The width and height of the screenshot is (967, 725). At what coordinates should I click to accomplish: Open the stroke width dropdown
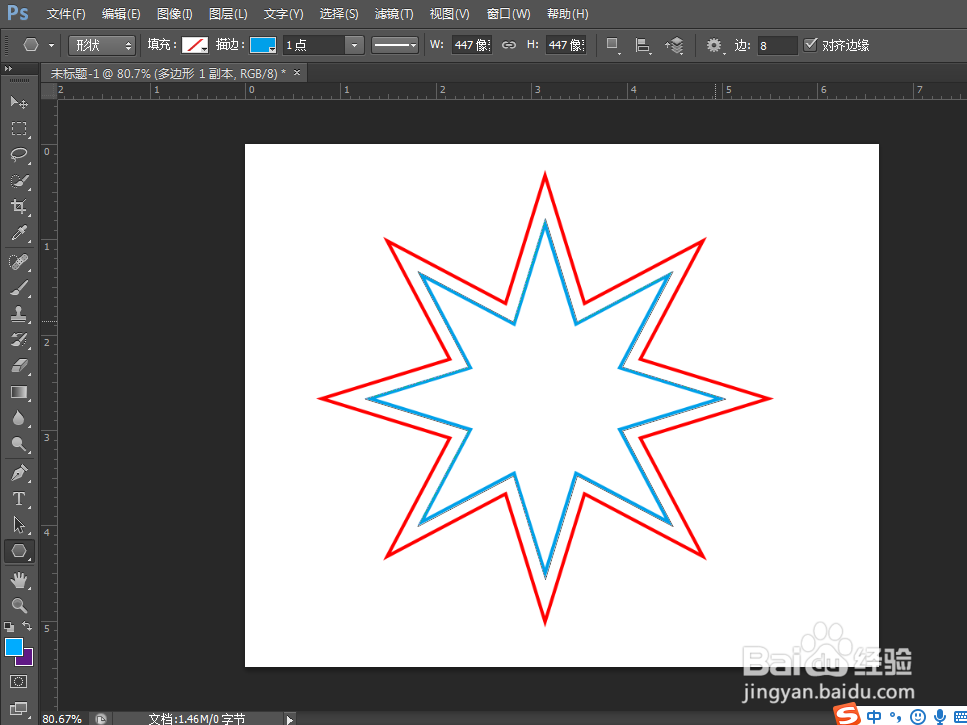click(x=354, y=45)
